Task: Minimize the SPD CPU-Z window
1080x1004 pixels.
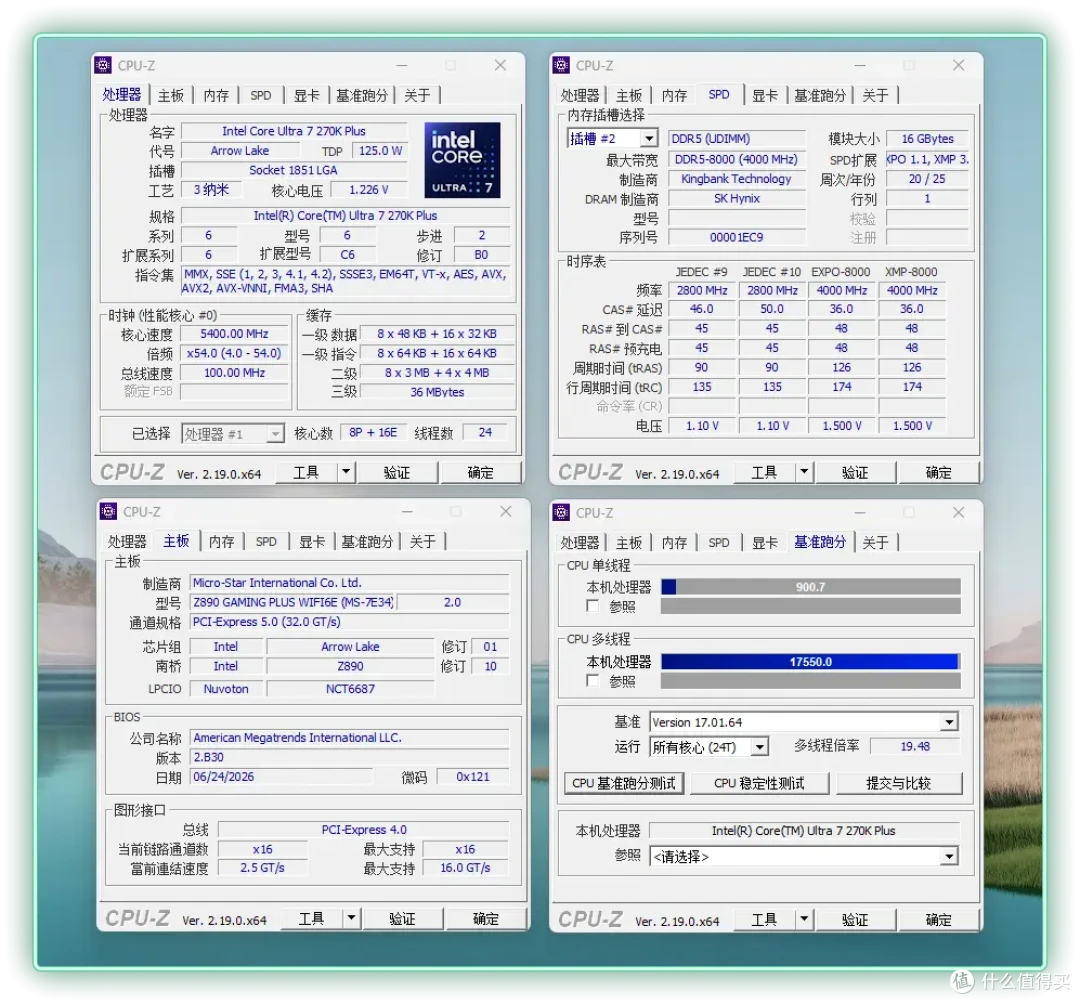Action: [860, 65]
